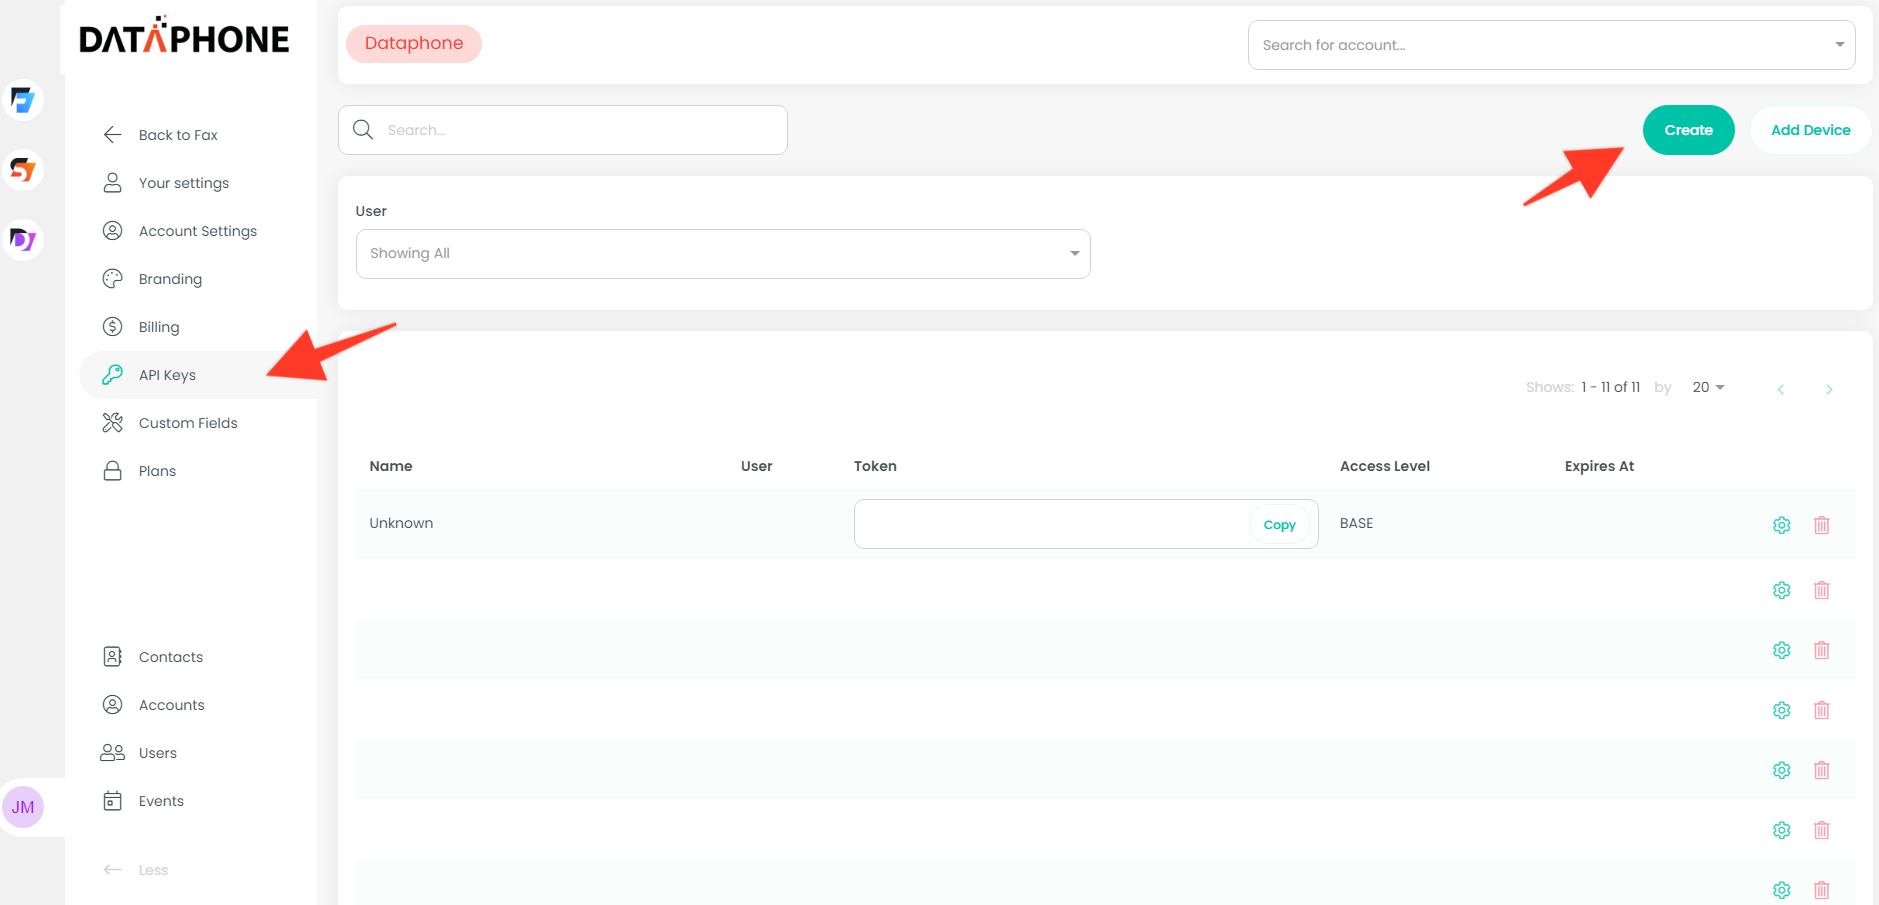Click the magnifier icon in the search box
This screenshot has height=905, width=1879.
(363, 130)
